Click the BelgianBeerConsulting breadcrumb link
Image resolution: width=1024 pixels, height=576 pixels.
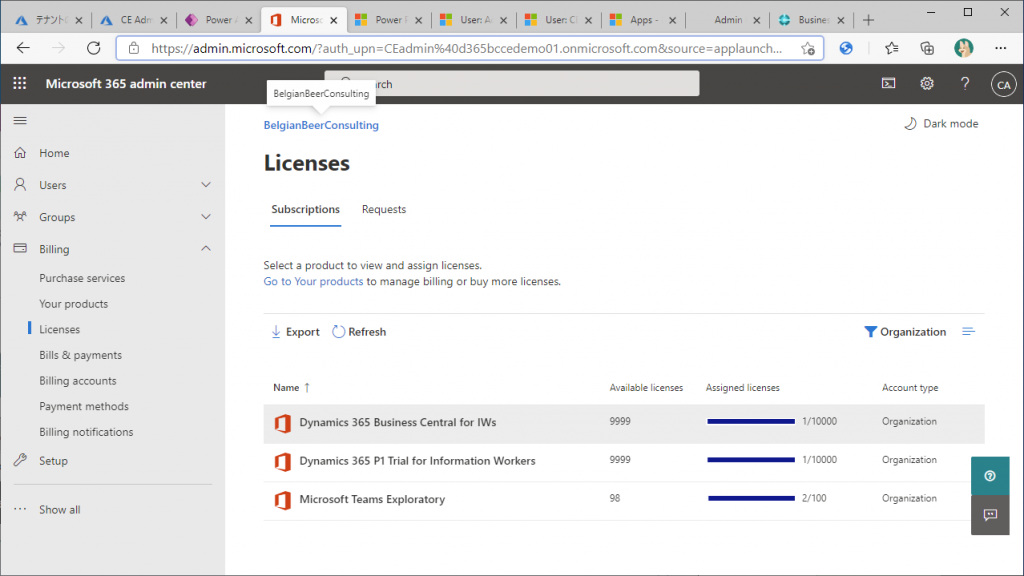tap(321, 125)
